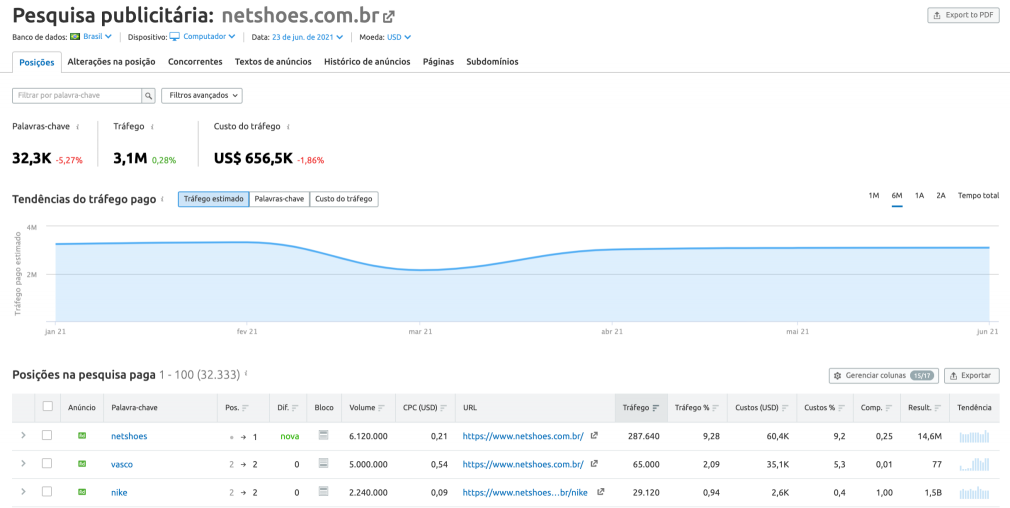Open Filtros avançados dropdown
The width and height of the screenshot is (1010, 508).
pos(202,95)
